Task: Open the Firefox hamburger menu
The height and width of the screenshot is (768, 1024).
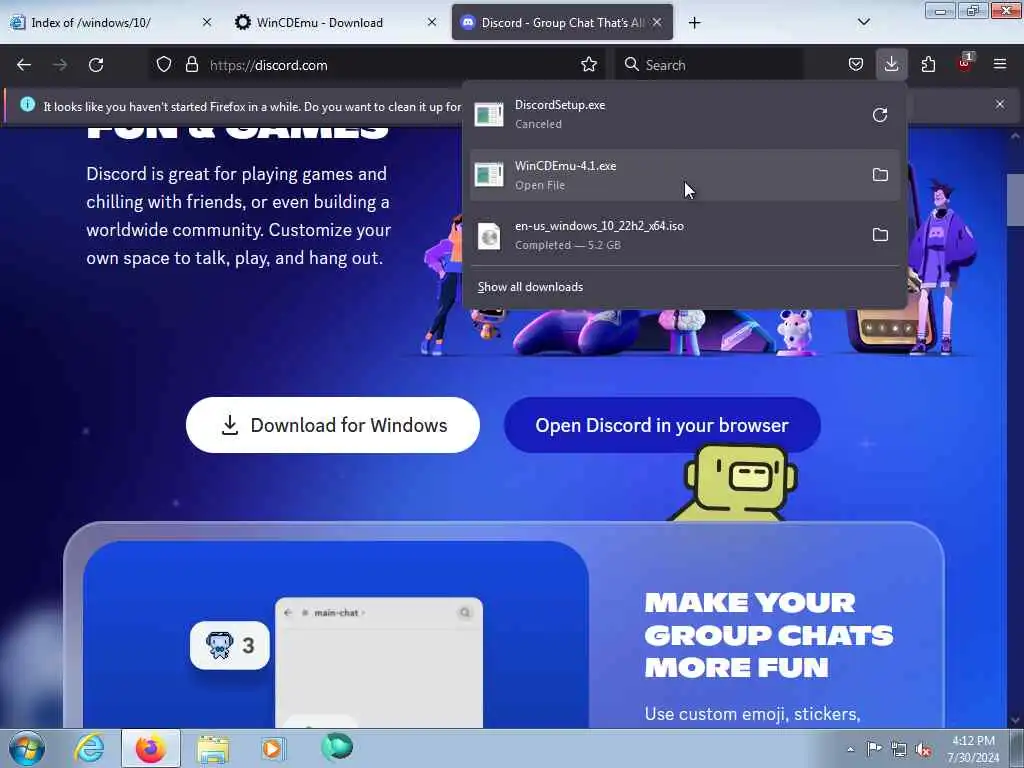Action: 1000,65
